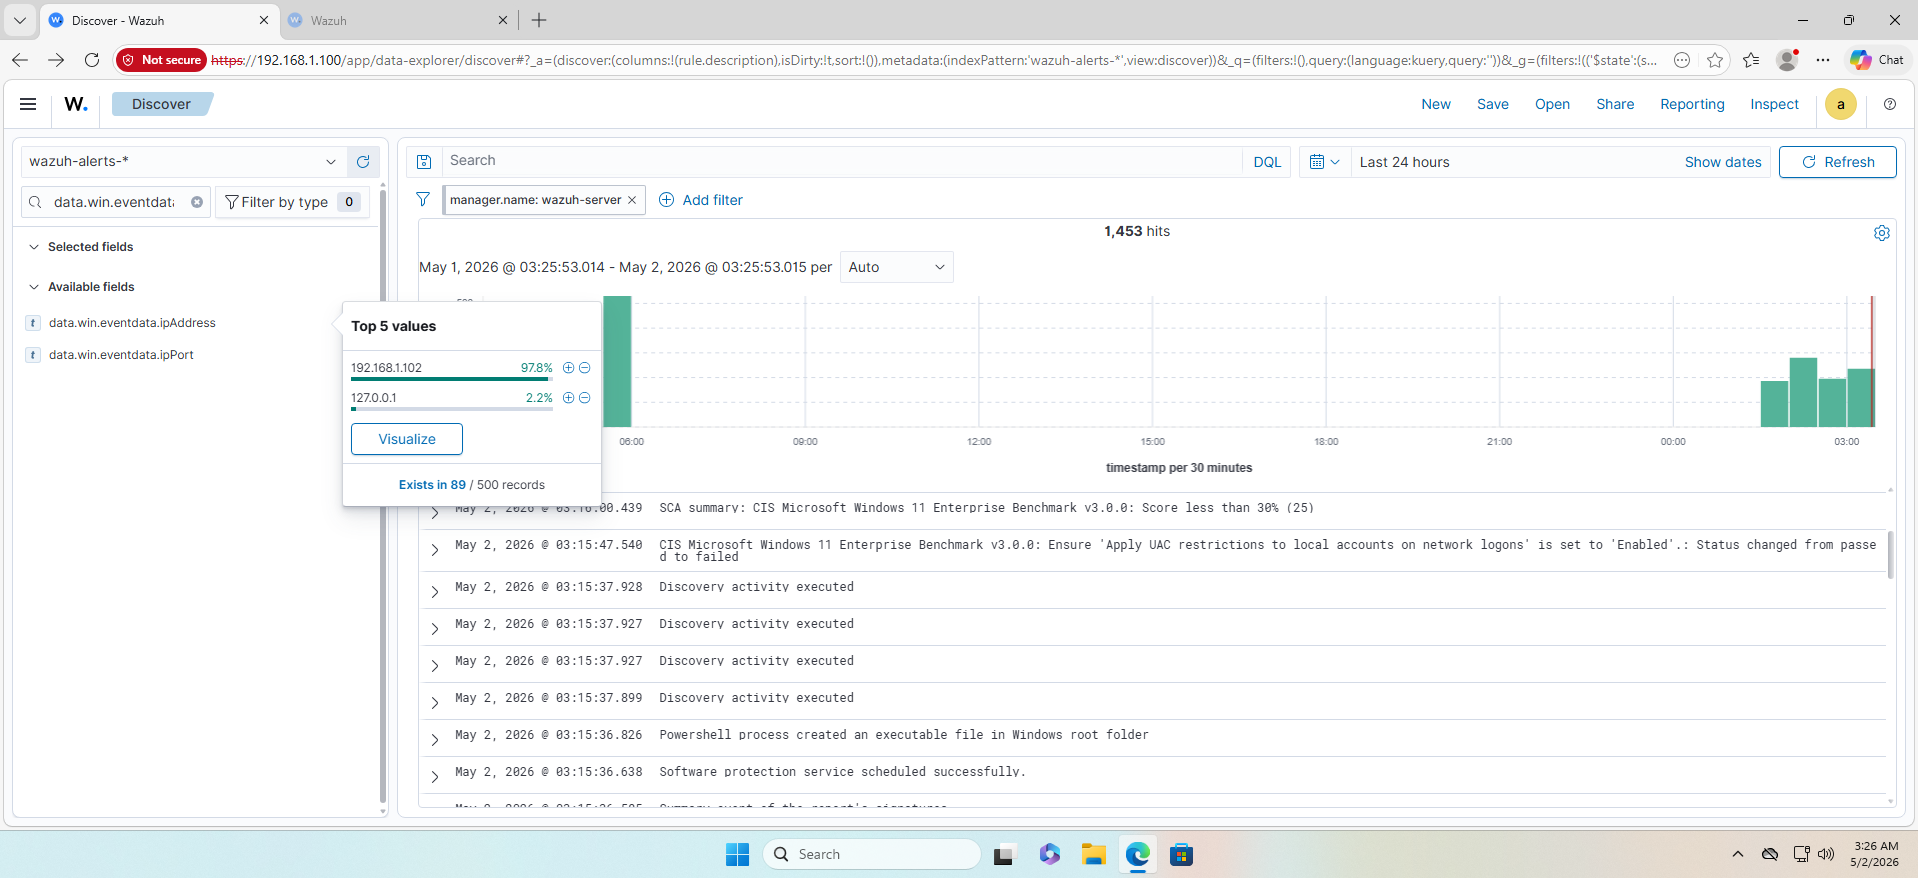Open the user avatar menu
Screen dimensions: 1918x878
tap(1840, 104)
